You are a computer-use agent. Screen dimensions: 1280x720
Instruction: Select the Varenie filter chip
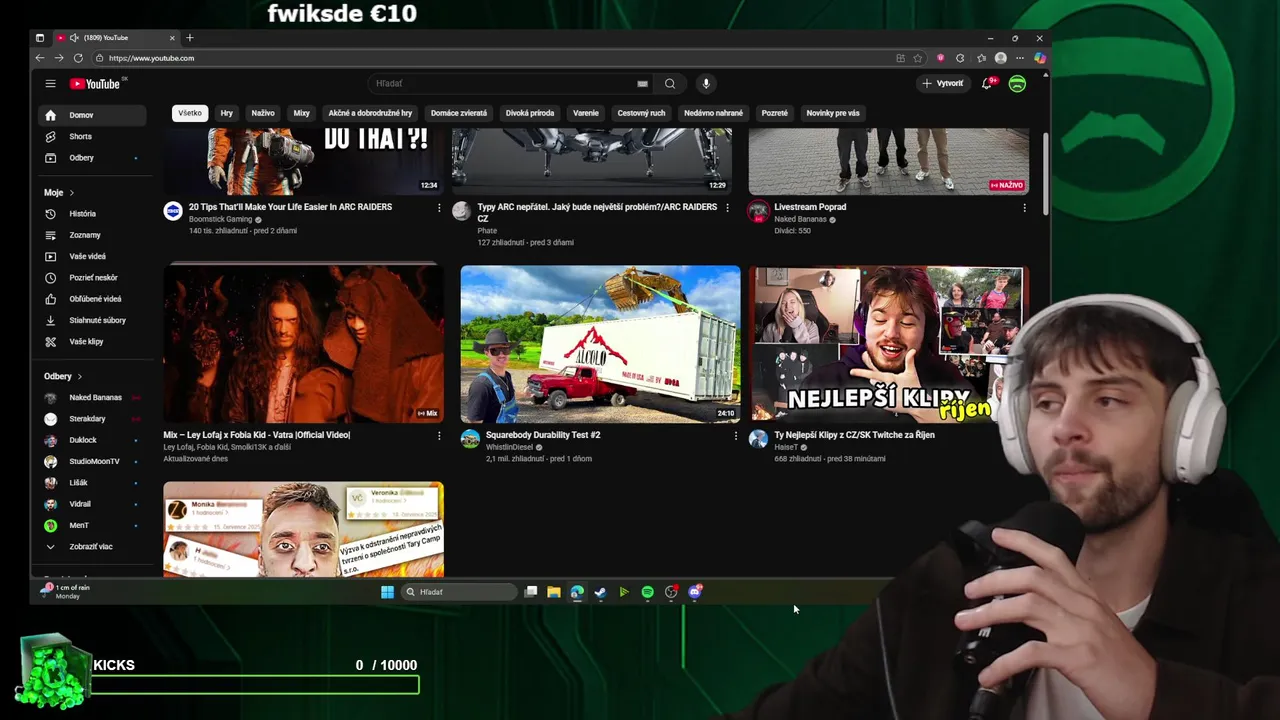coord(586,113)
